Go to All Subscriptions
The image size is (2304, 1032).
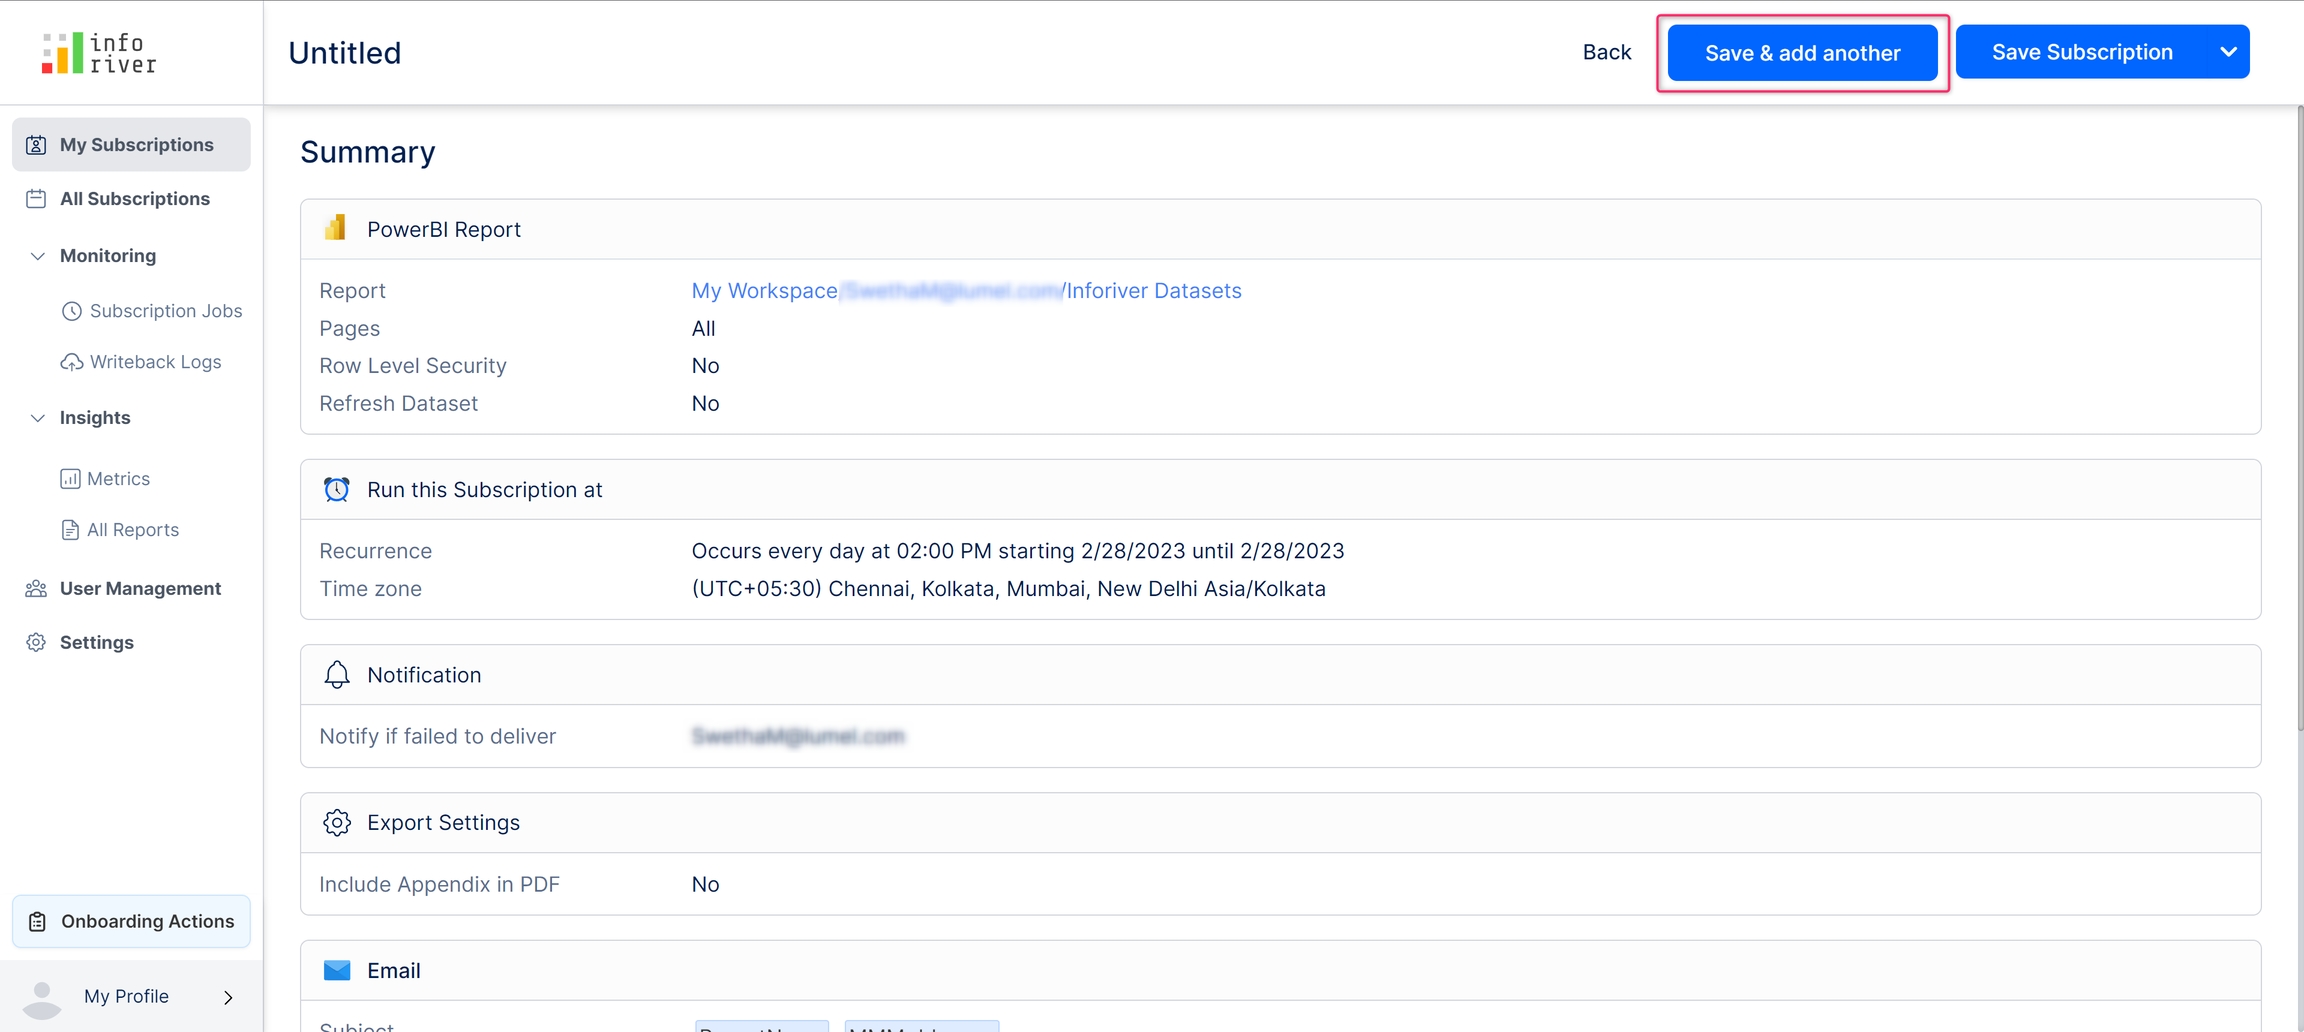click(x=134, y=199)
